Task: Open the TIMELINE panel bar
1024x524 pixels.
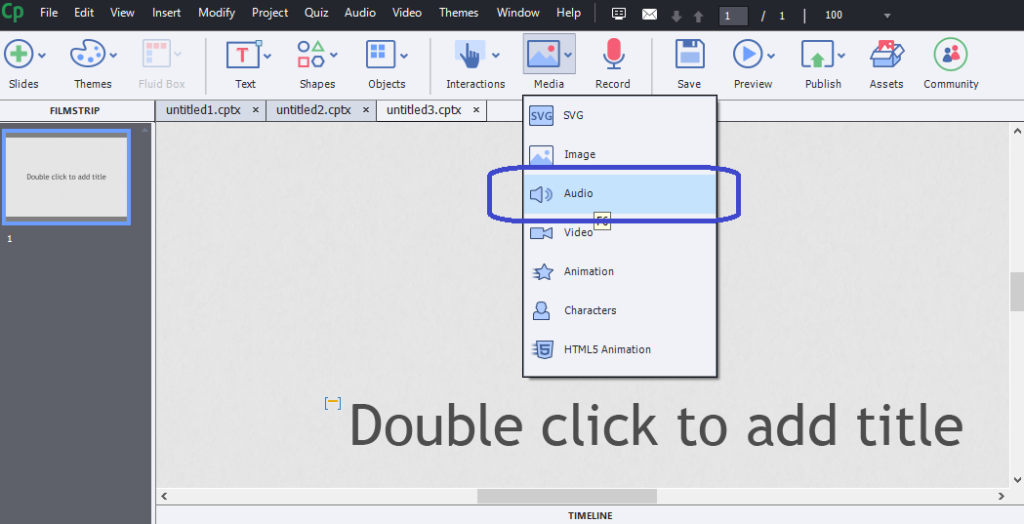Action: pos(590,516)
